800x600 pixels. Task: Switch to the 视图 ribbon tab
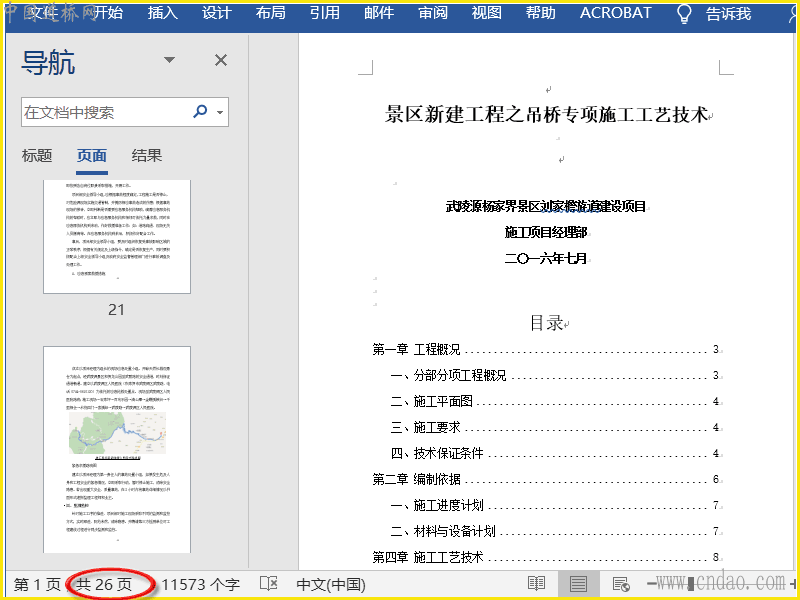(x=487, y=13)
